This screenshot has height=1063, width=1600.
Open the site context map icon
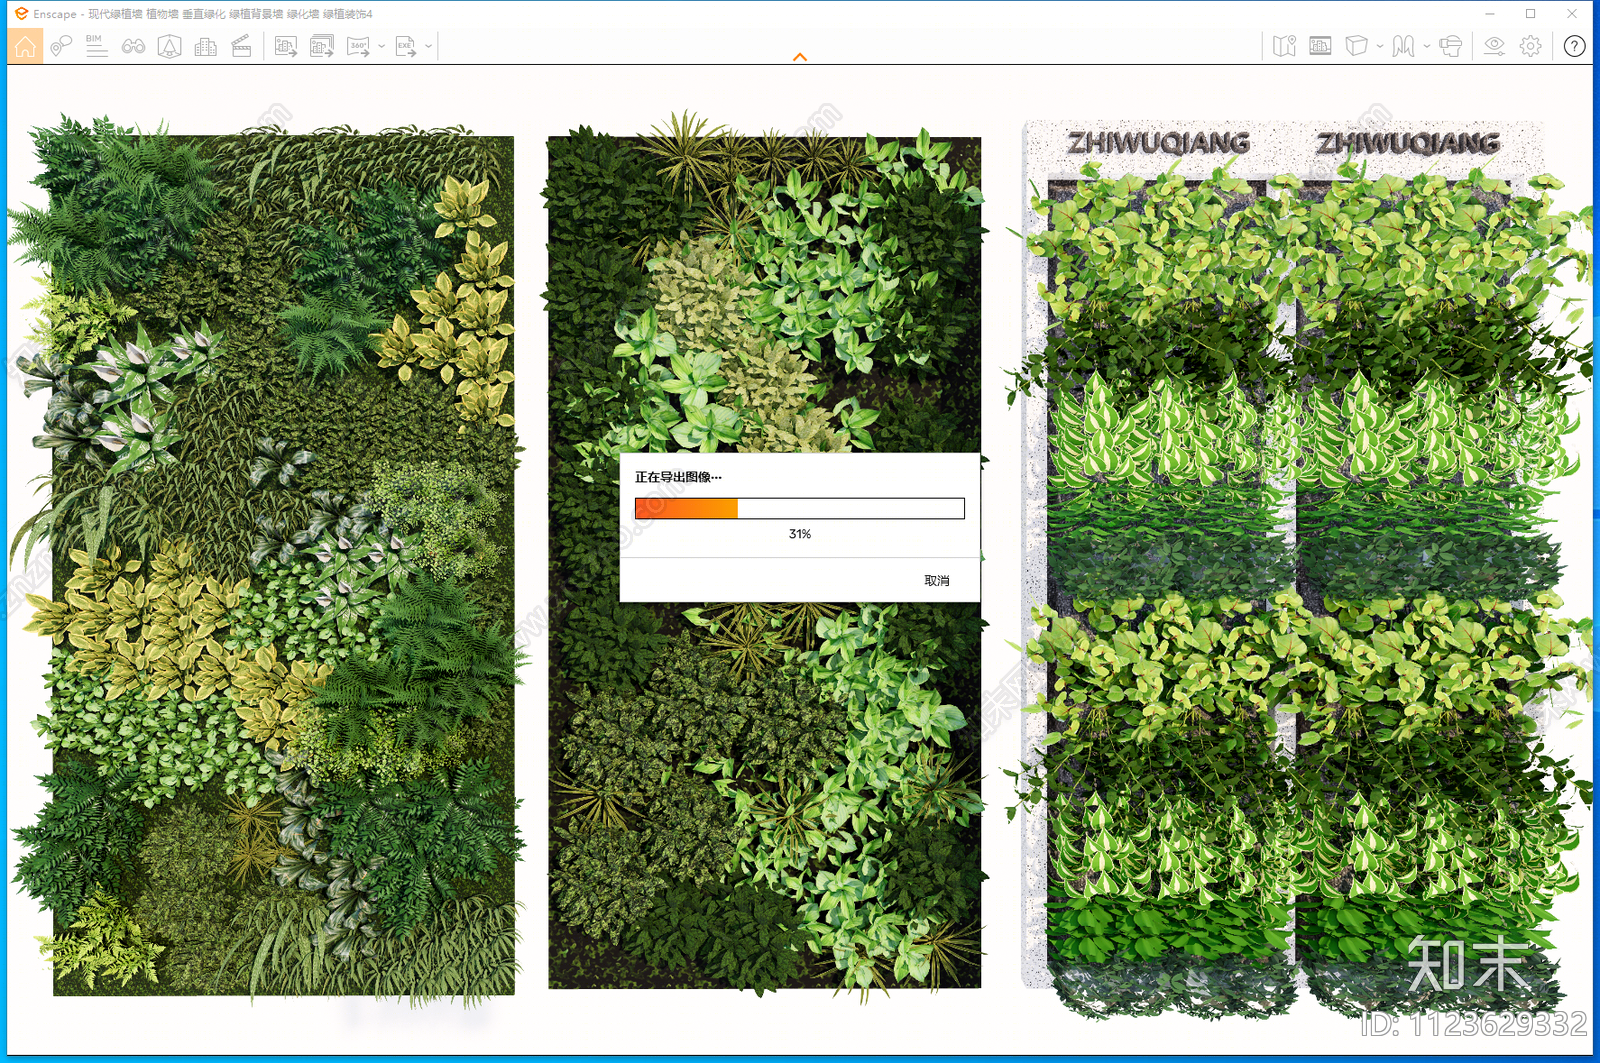pyautogui.click(x=1284, y=46)
